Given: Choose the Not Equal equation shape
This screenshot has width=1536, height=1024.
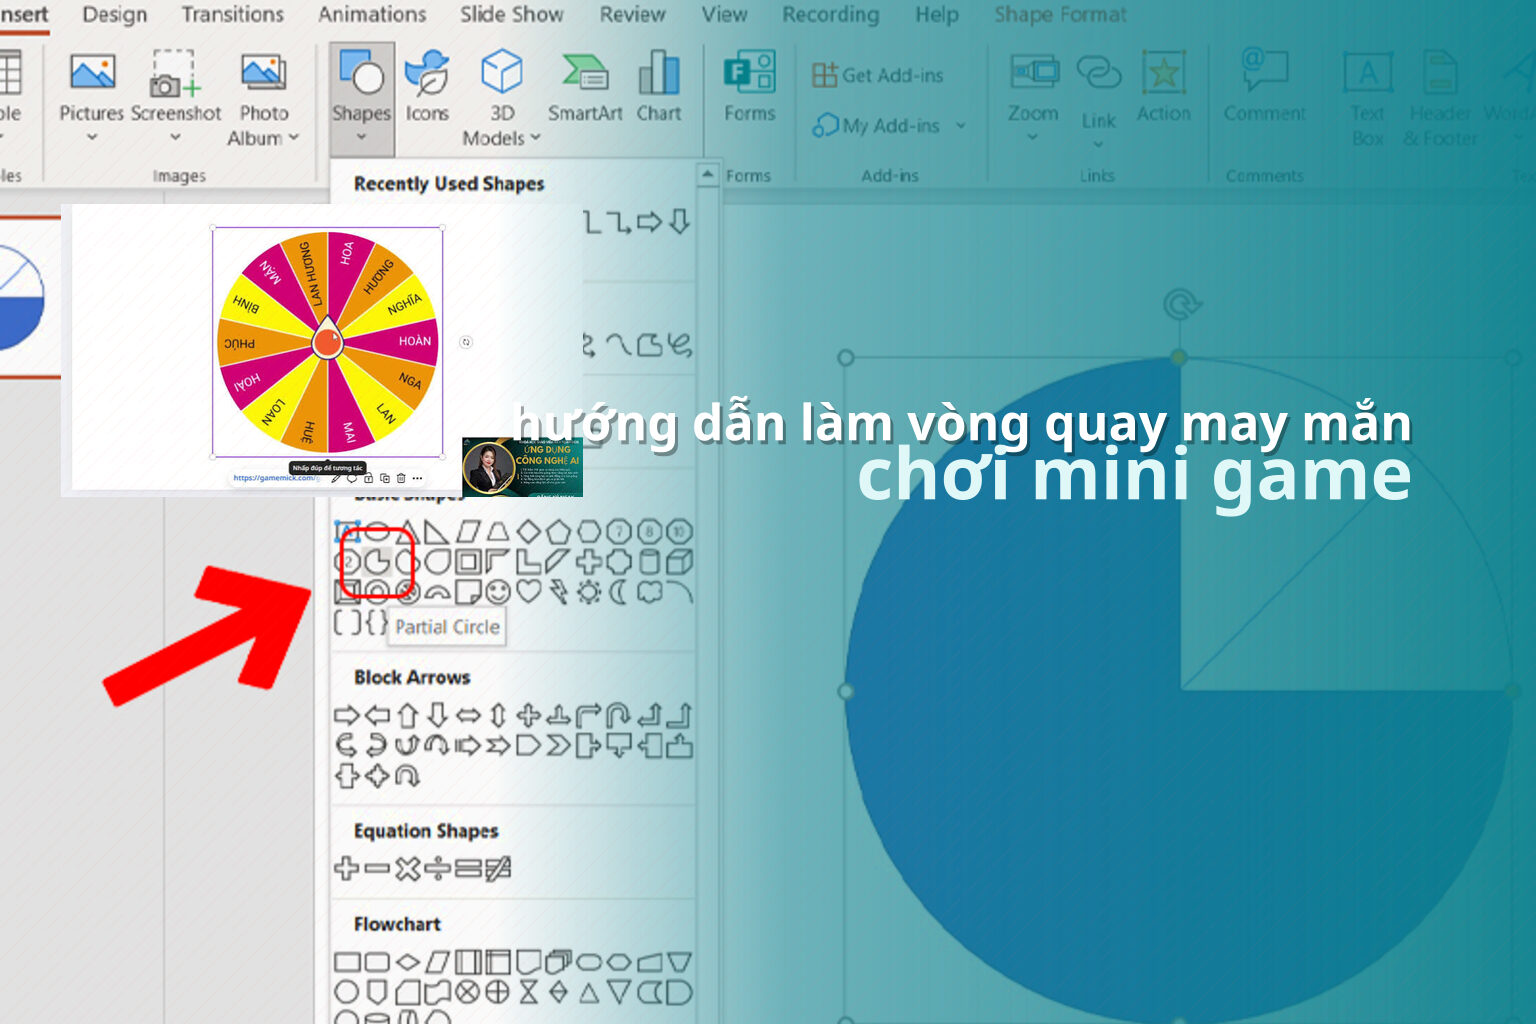Looking at the screenshot, I should 498,869.
